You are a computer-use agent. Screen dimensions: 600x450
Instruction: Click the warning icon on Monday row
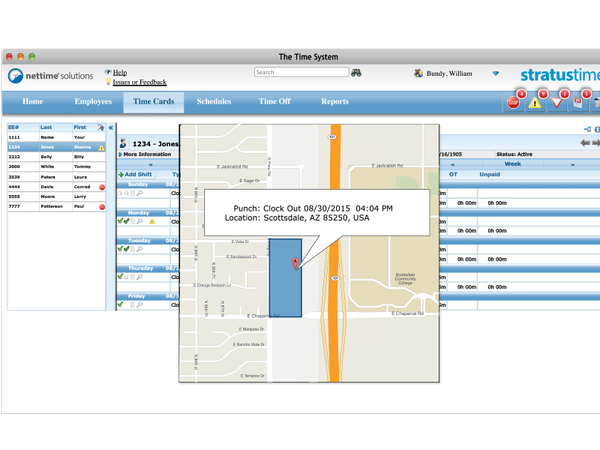coord(152,221)
